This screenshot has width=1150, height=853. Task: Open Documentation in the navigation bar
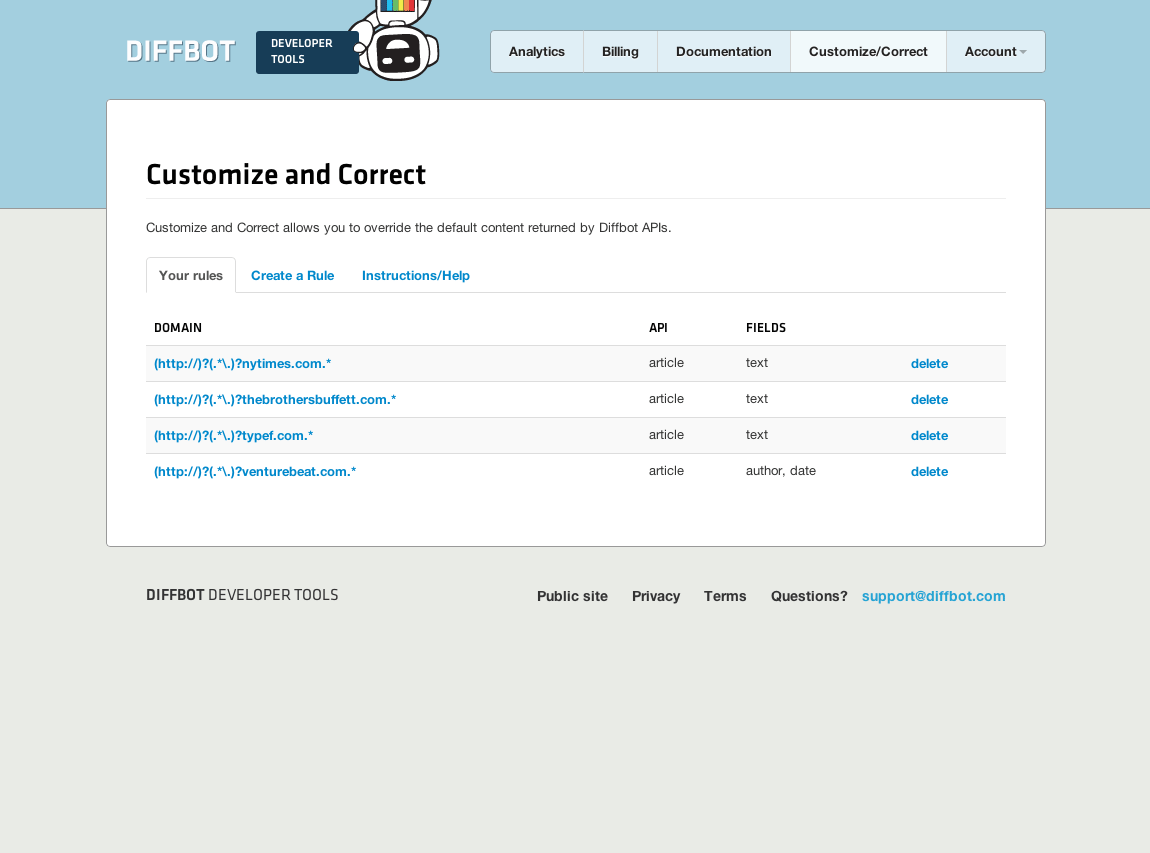[724, 52]
